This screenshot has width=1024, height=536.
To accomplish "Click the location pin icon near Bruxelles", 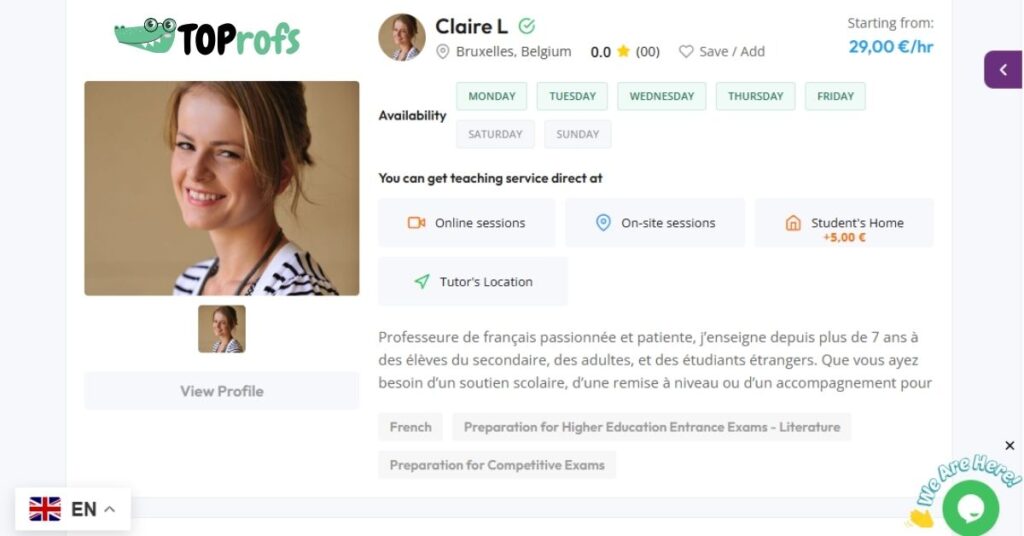I will coord(443,52).
